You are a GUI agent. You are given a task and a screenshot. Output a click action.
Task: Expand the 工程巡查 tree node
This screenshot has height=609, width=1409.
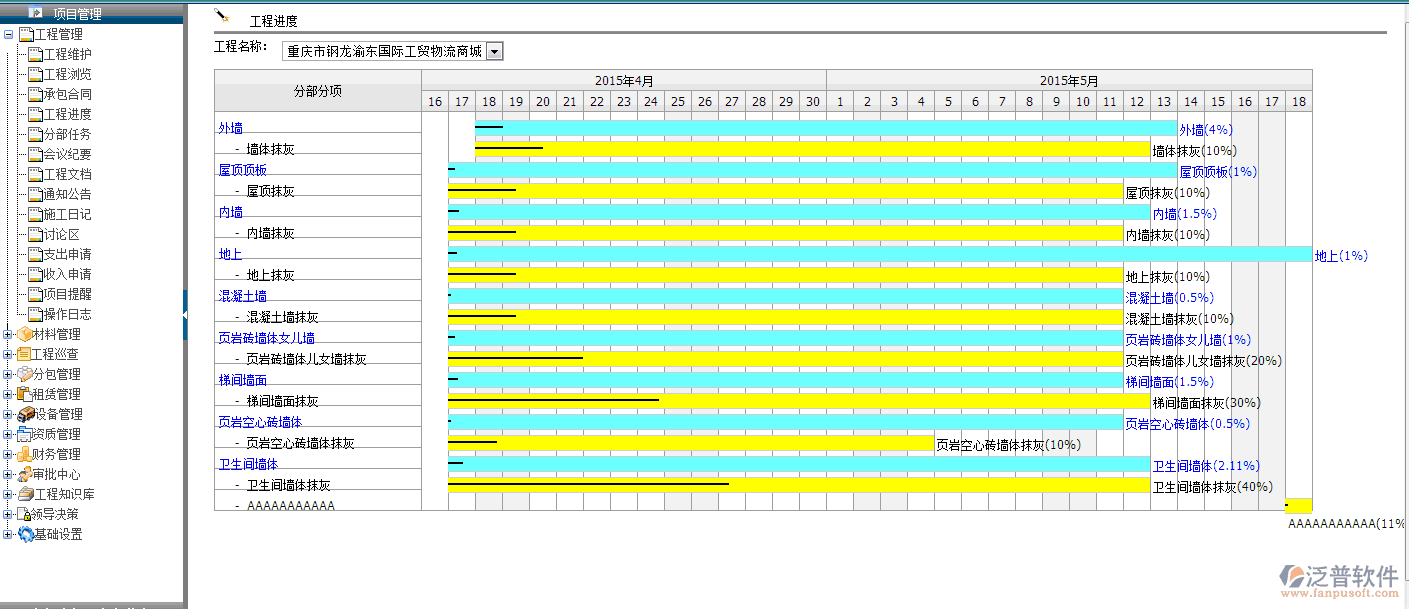(8, 354)
